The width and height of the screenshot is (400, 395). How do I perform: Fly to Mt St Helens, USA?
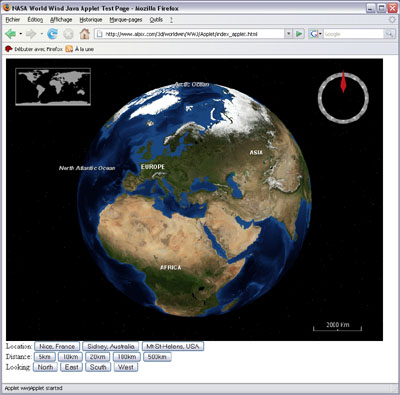click(x=173, y=346)
